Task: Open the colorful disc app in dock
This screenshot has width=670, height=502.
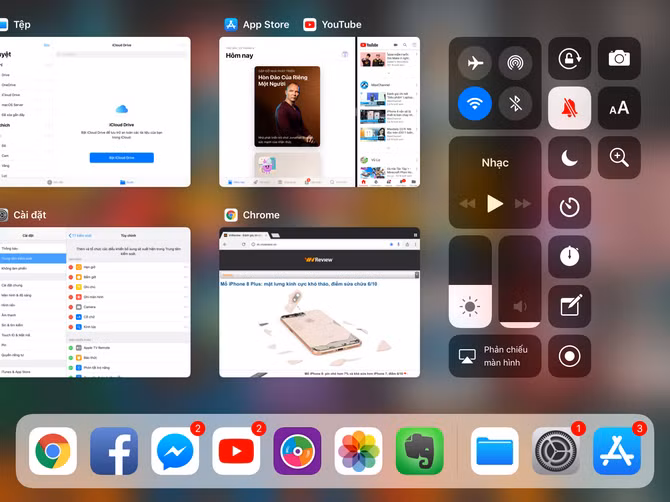Action: 297,451
